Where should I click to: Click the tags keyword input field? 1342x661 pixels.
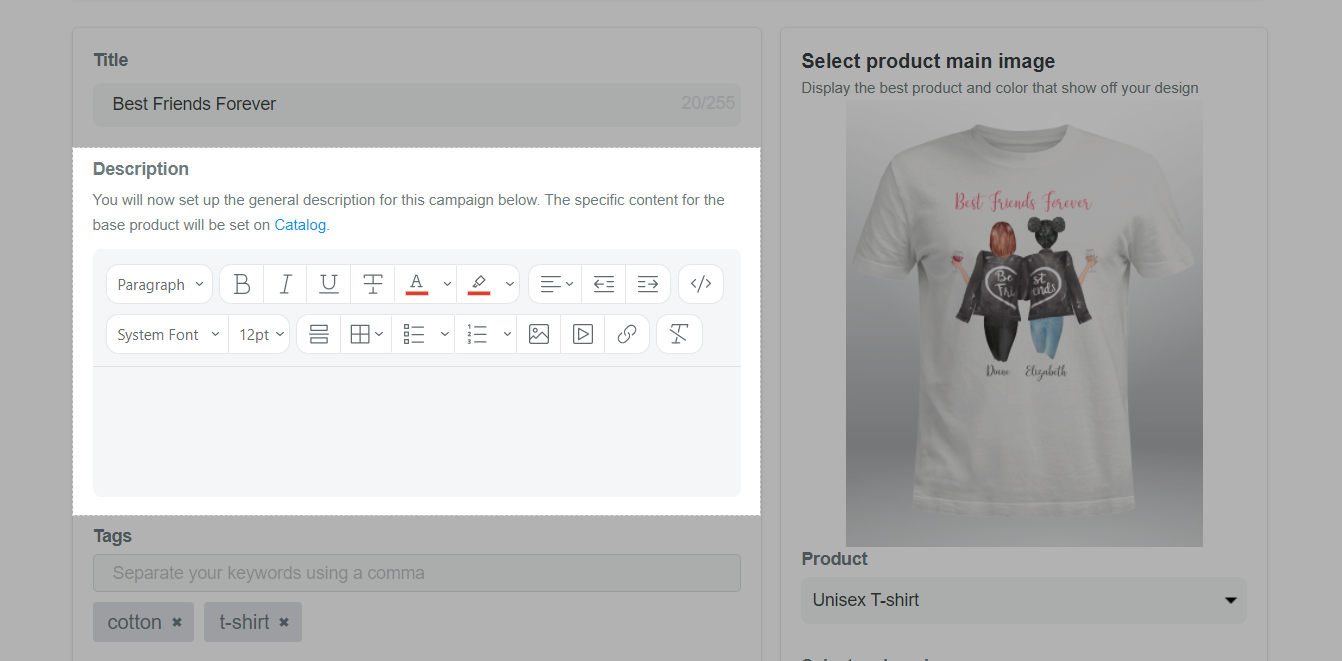tap(417, 573)
